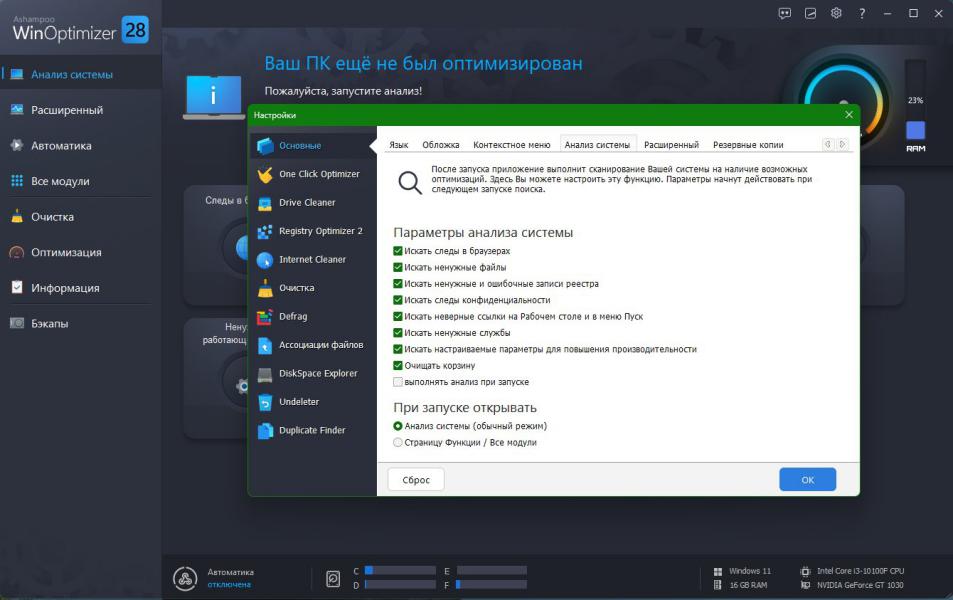Open the 'Резервные копии' tab

tap(747, 145)
